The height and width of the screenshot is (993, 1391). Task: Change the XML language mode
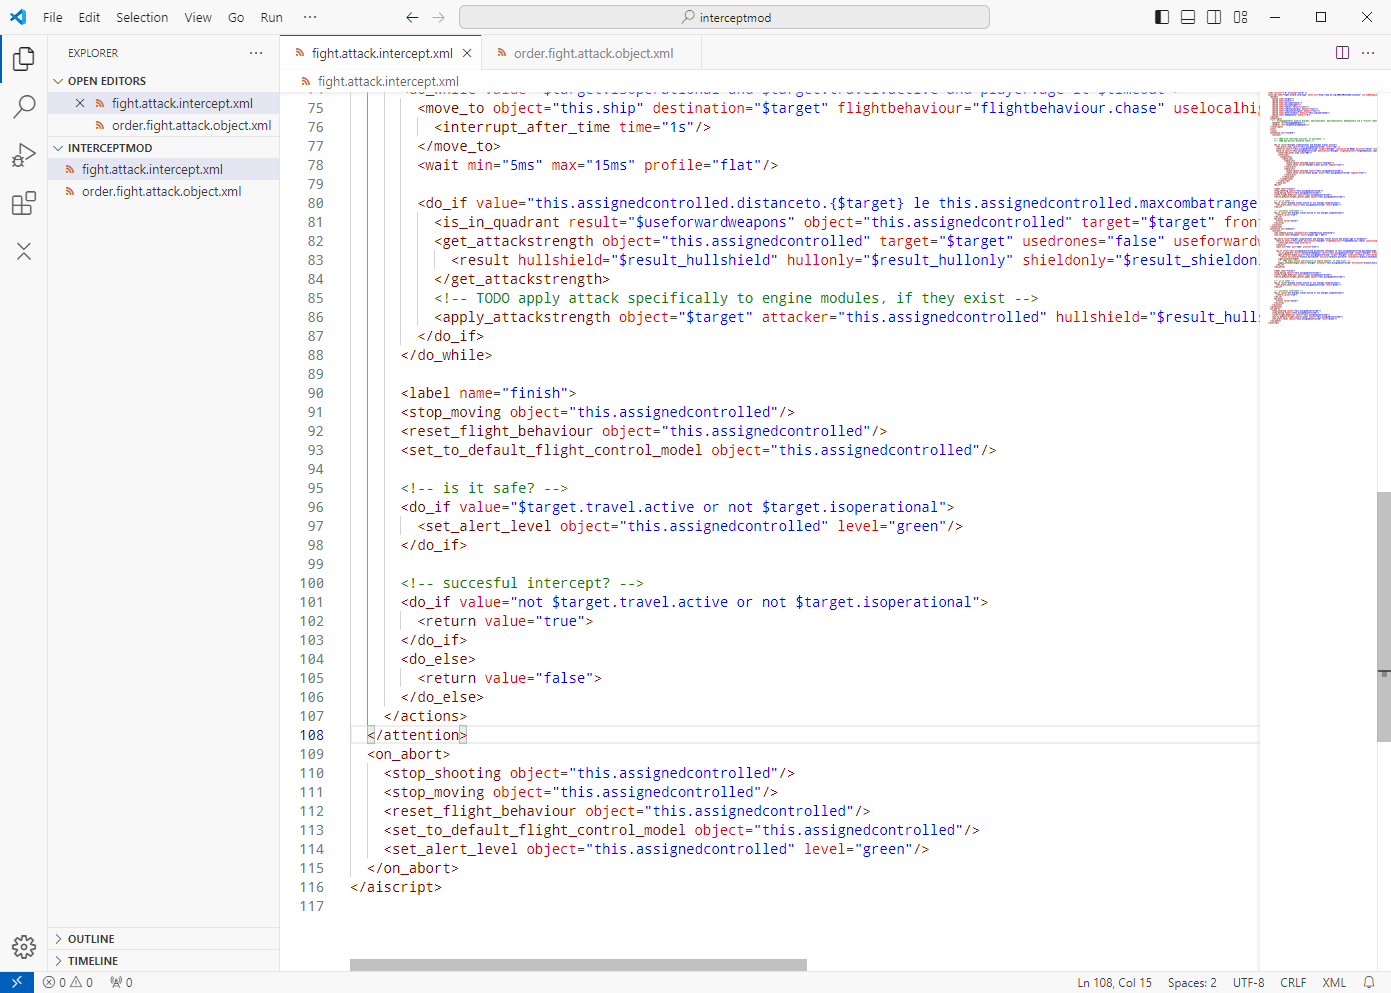[x=1334, y=982]
